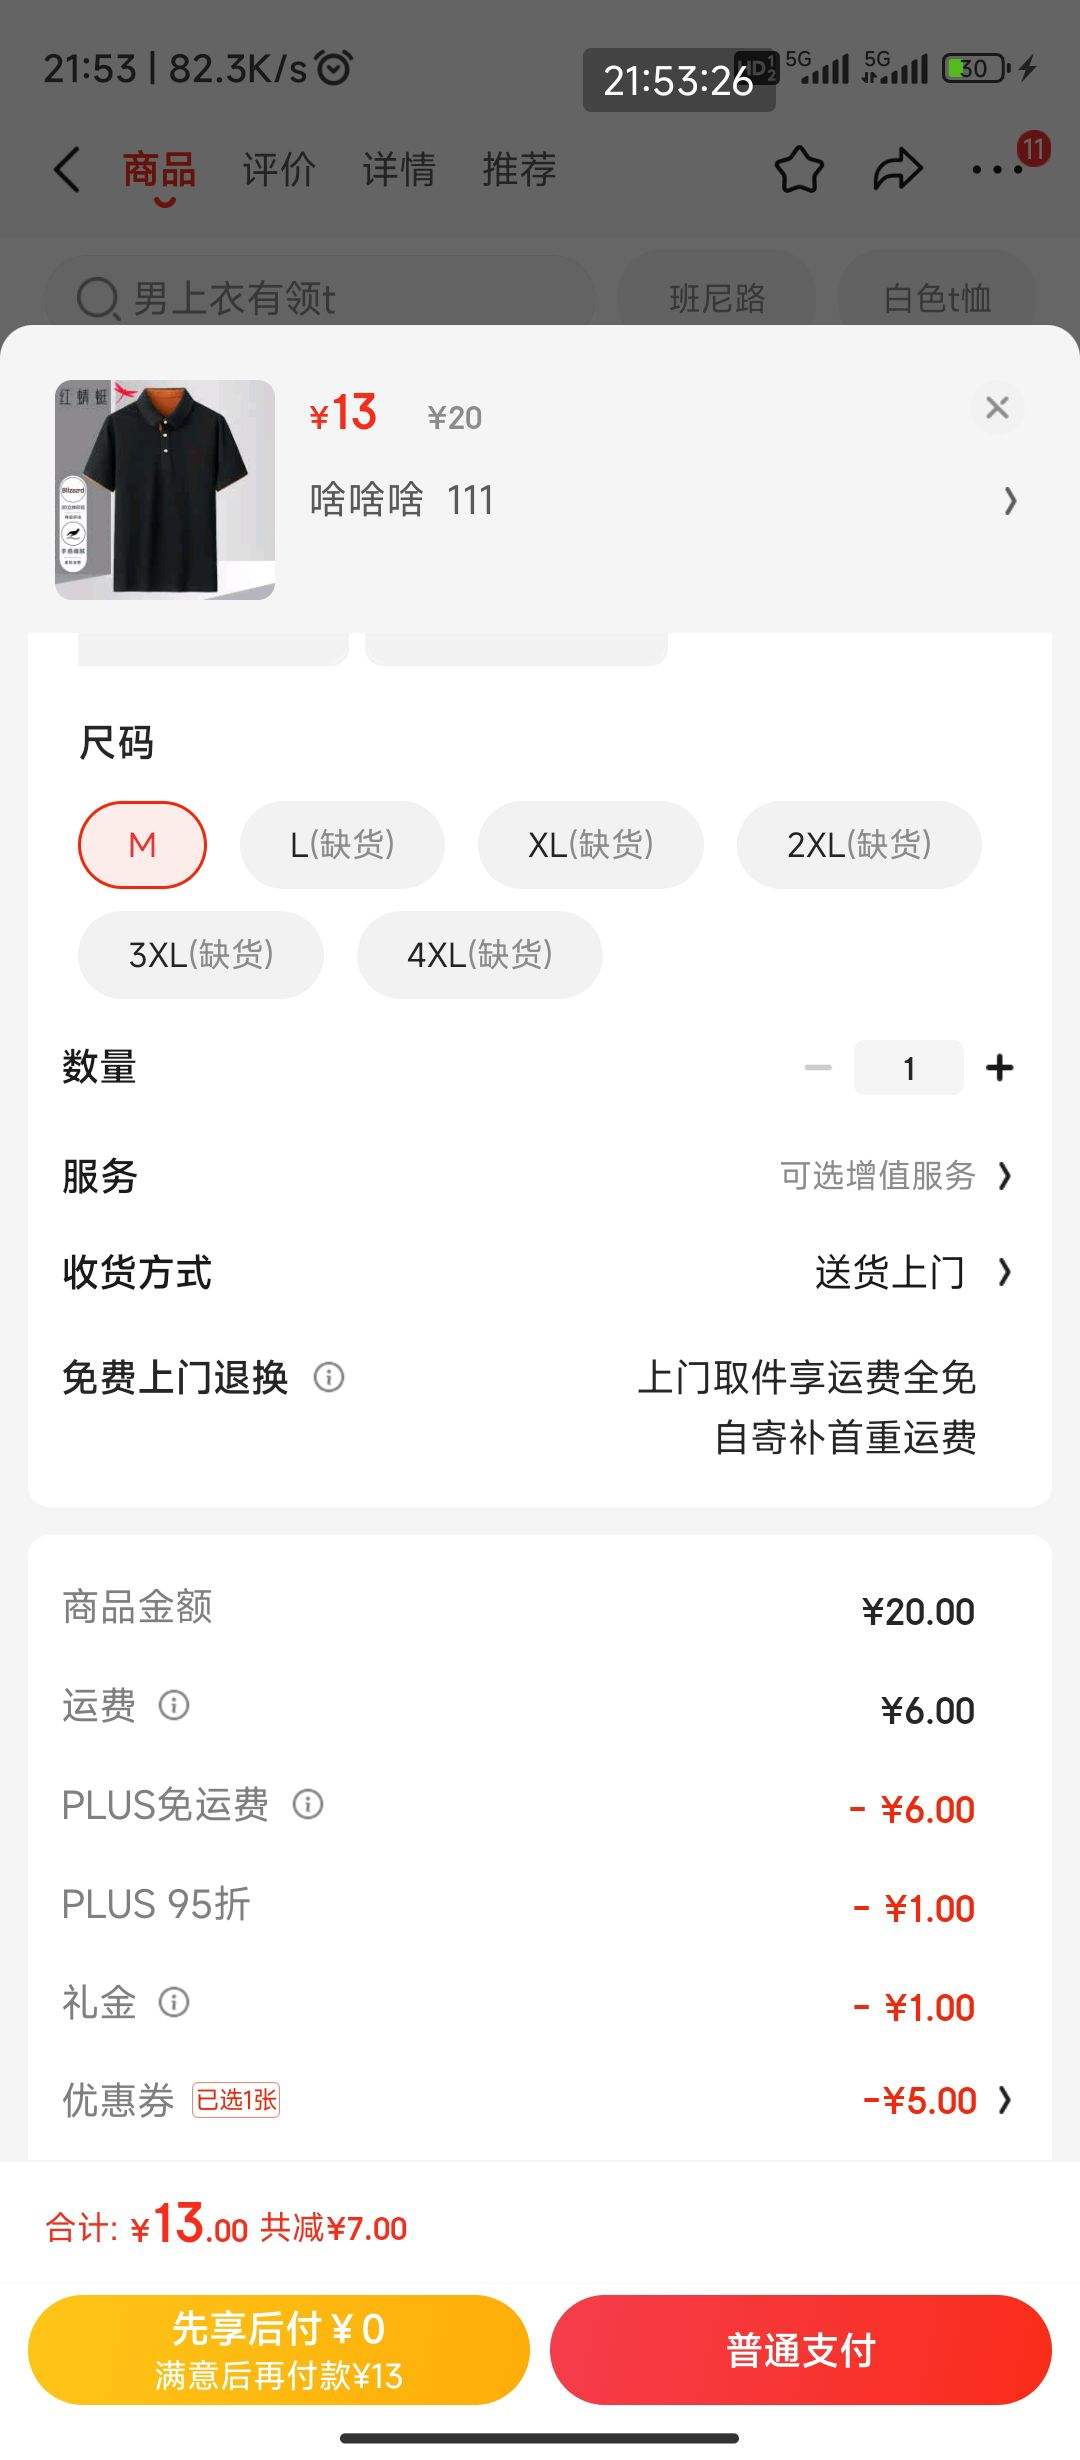Close the product options sheet
This screenshot has height=2460, width=1080.
point(997,408)
